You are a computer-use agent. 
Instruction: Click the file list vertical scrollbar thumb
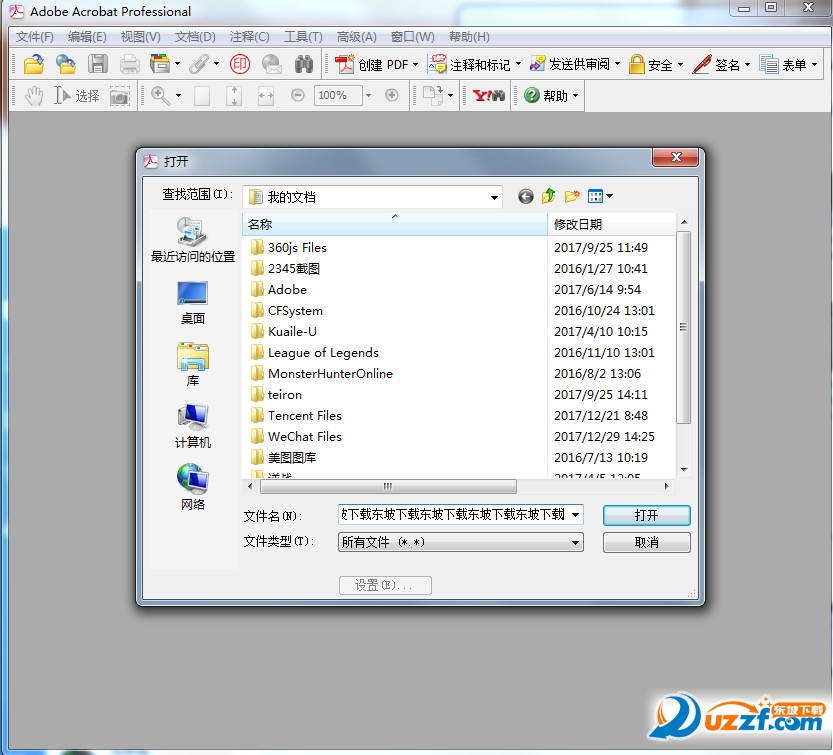684,327
